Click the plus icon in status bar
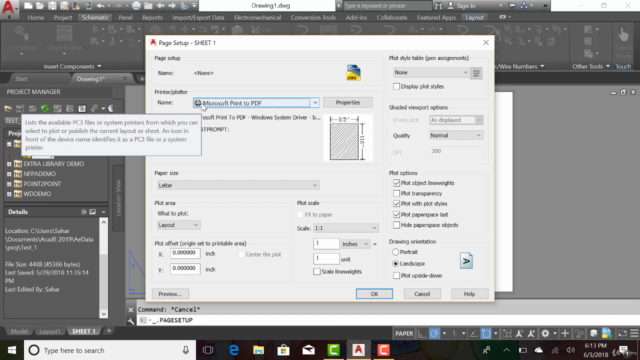The image size is (640, 360). click(565, 333)
